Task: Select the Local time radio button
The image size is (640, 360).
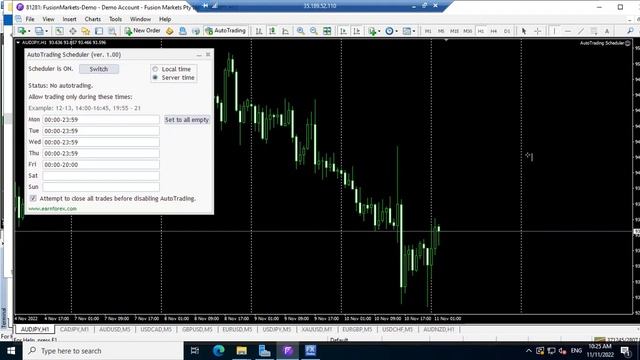Action: [x=155, y=69]
